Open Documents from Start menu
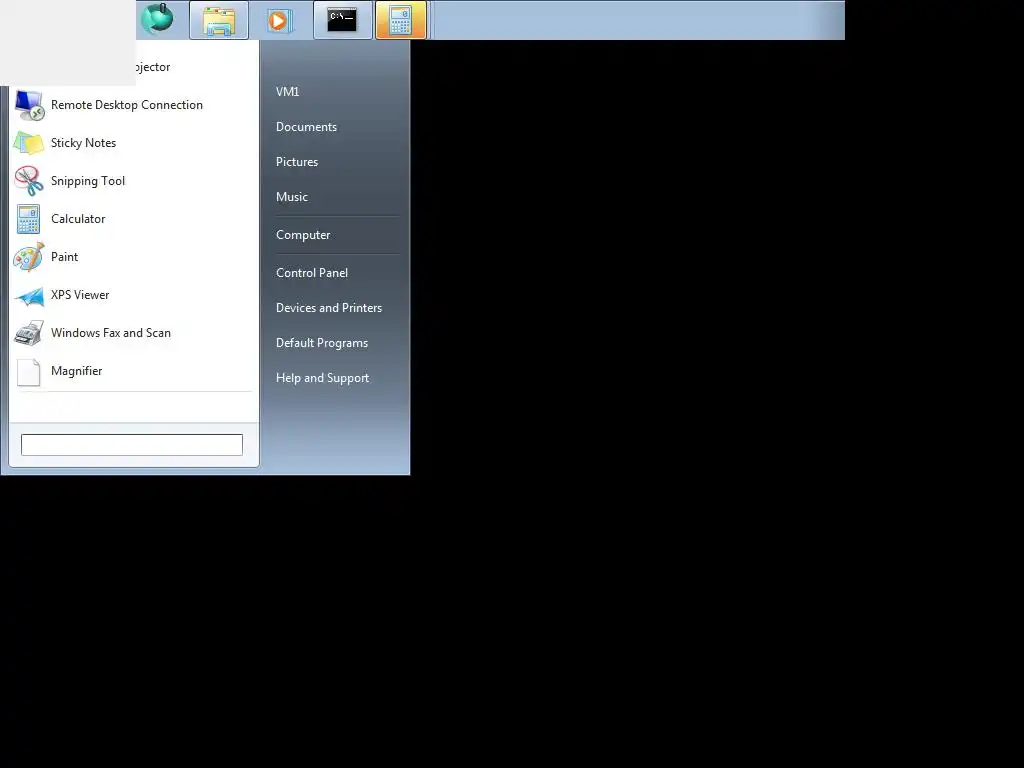The height and width of the screenshot is (768, 1024). click(x=306, y=127)
